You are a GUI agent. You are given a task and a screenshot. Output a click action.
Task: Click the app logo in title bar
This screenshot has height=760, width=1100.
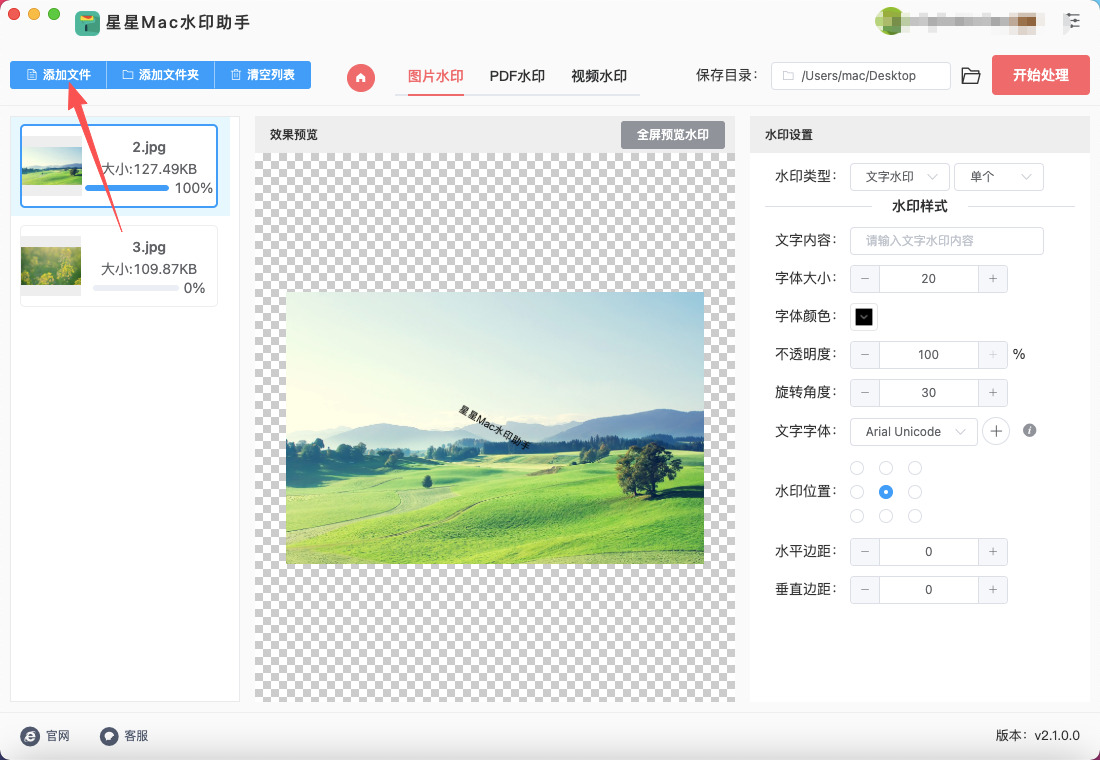click(87, 22)
